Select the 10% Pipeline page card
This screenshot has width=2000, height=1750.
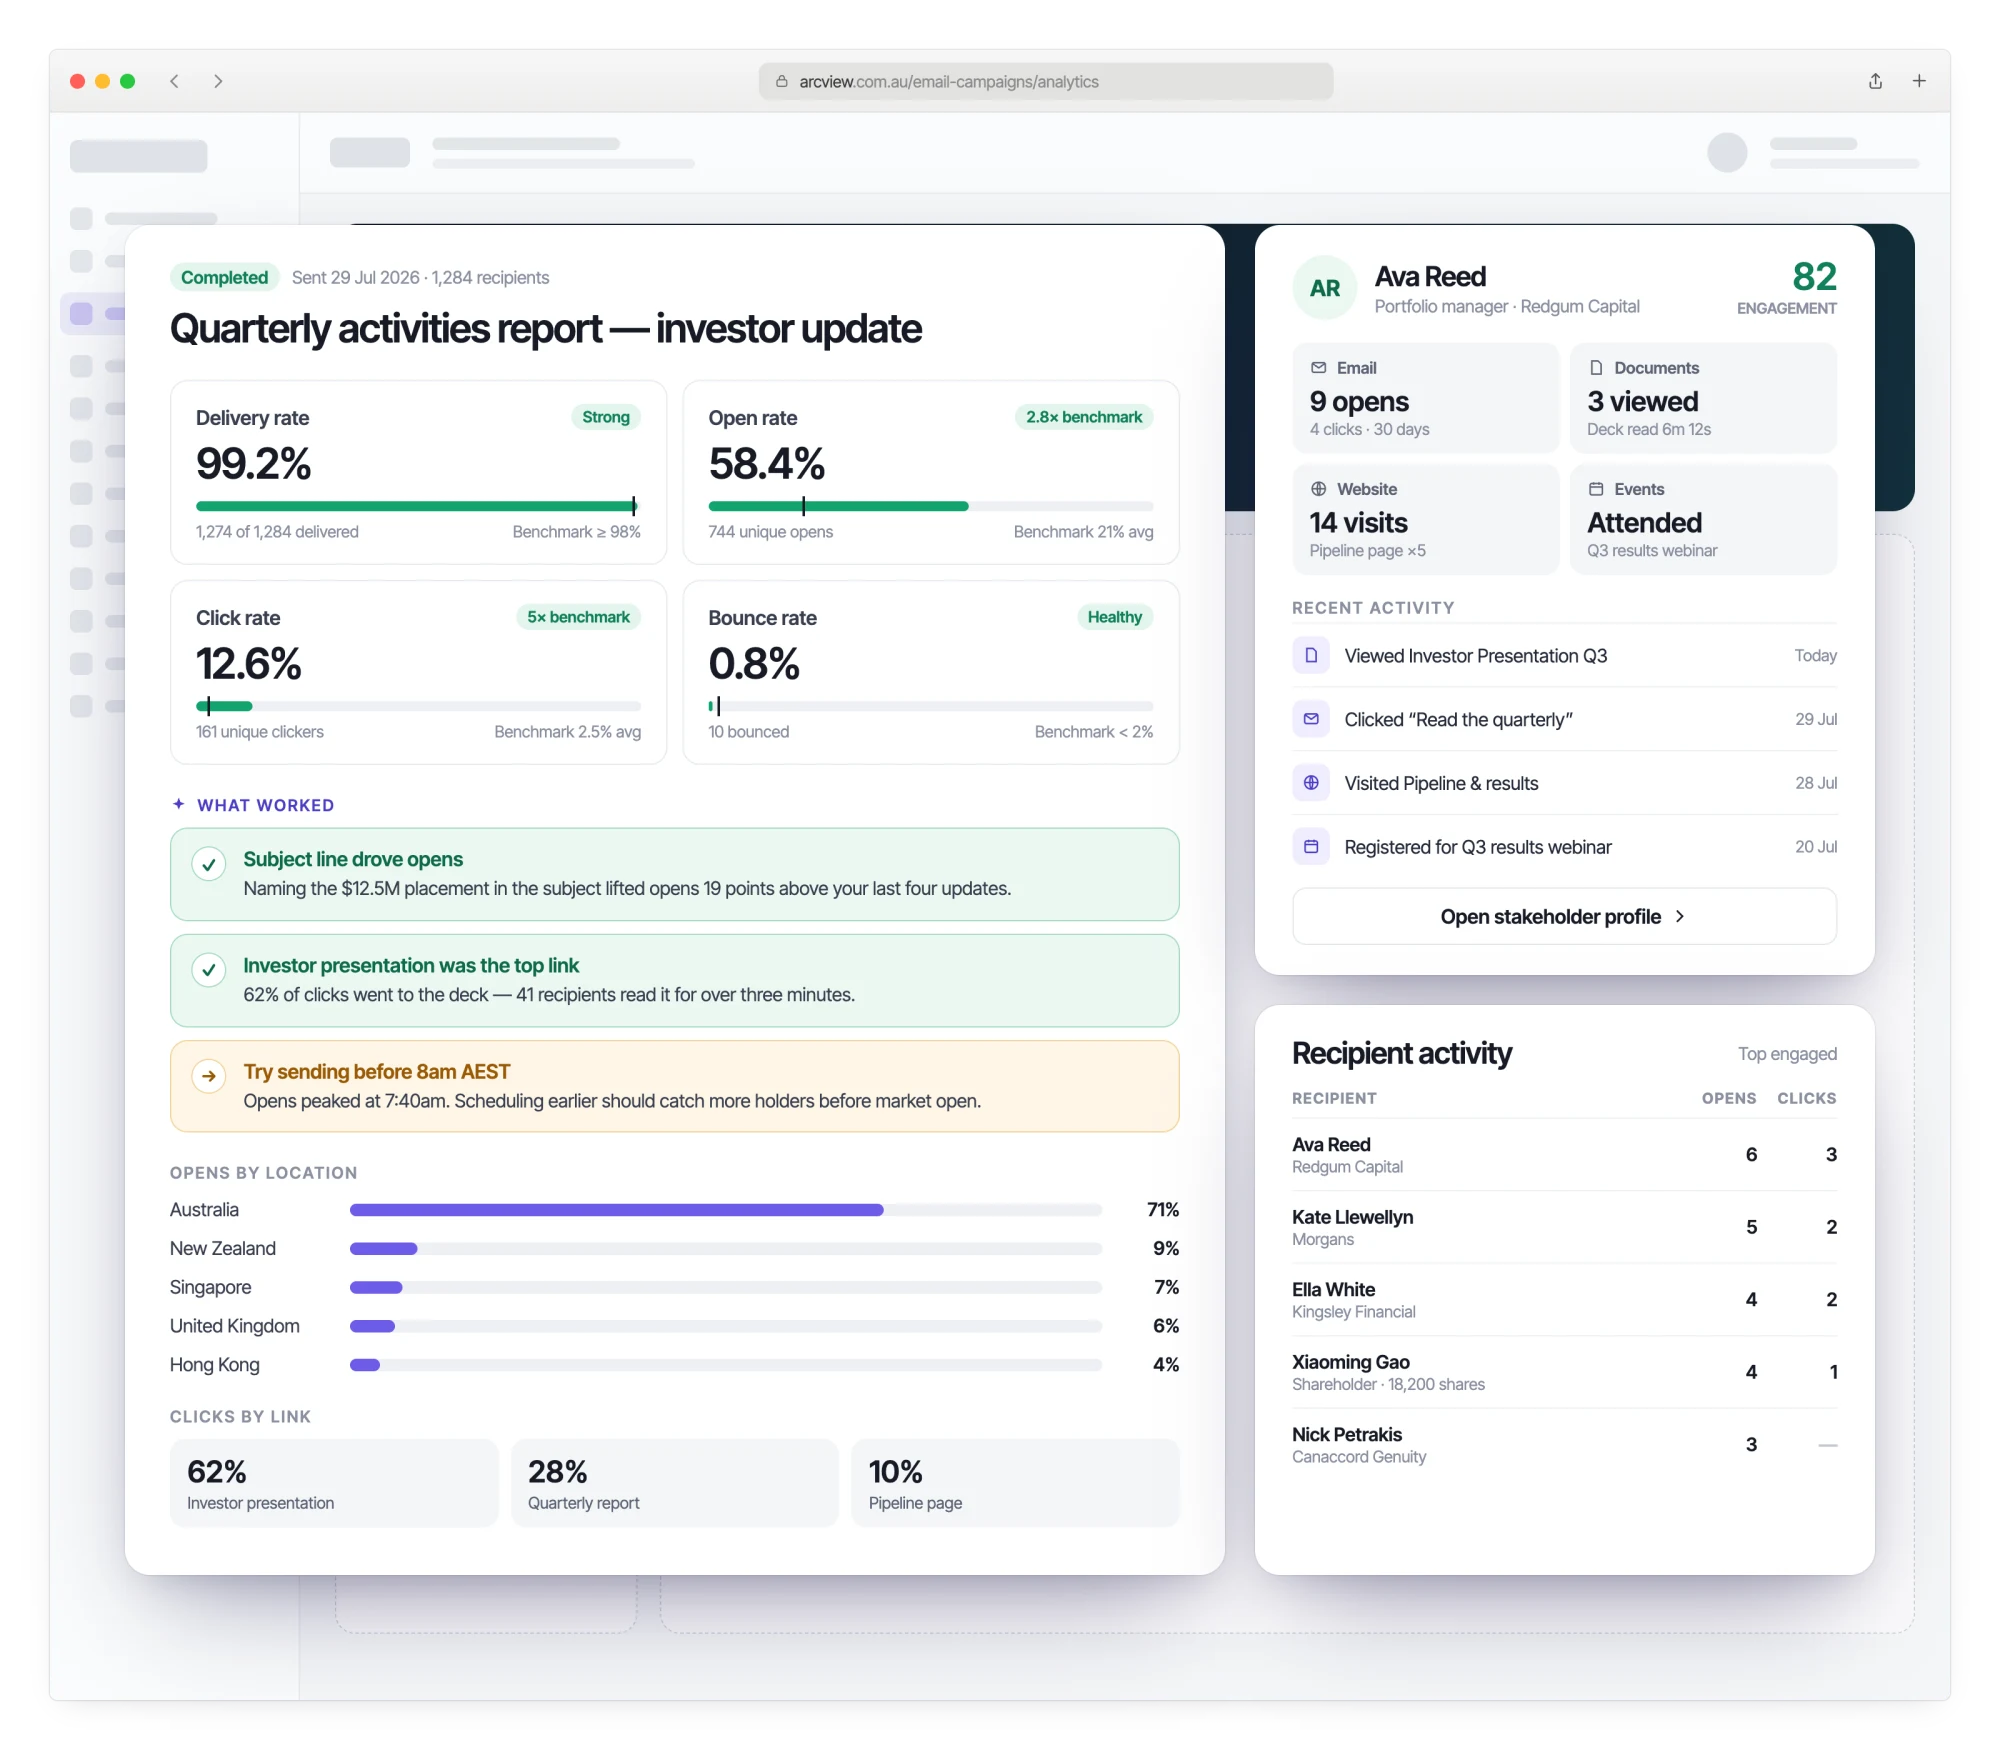point(1016,1483)
